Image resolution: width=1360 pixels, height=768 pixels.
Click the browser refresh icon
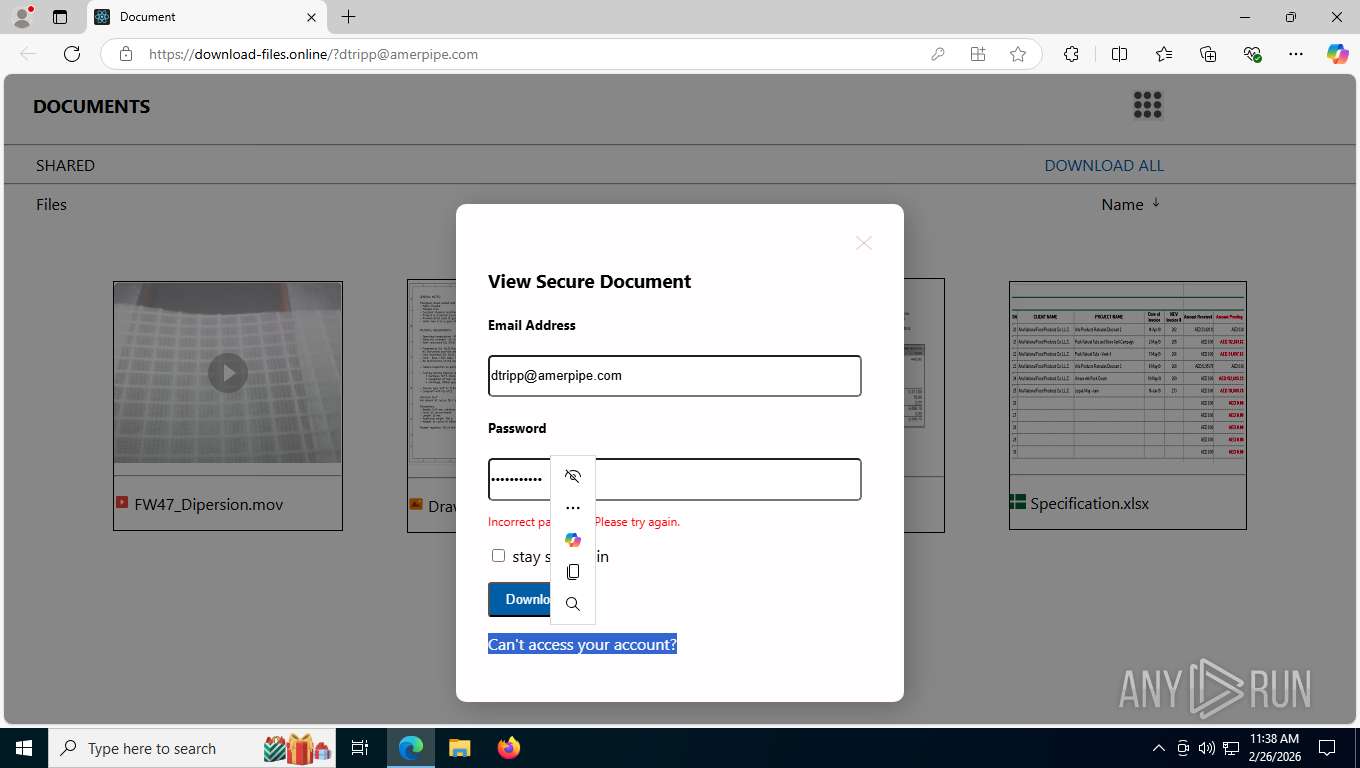pos(72,54)
